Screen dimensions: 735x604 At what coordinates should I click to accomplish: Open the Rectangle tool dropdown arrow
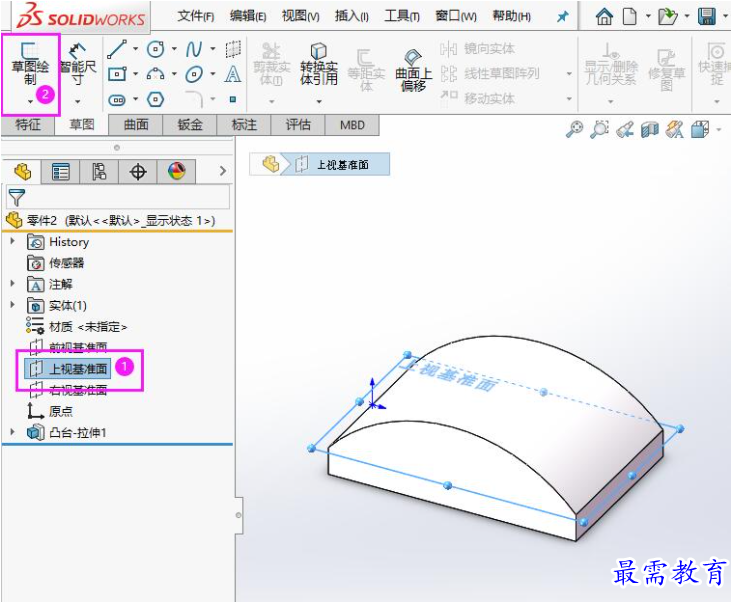click(x=135, y=74)
